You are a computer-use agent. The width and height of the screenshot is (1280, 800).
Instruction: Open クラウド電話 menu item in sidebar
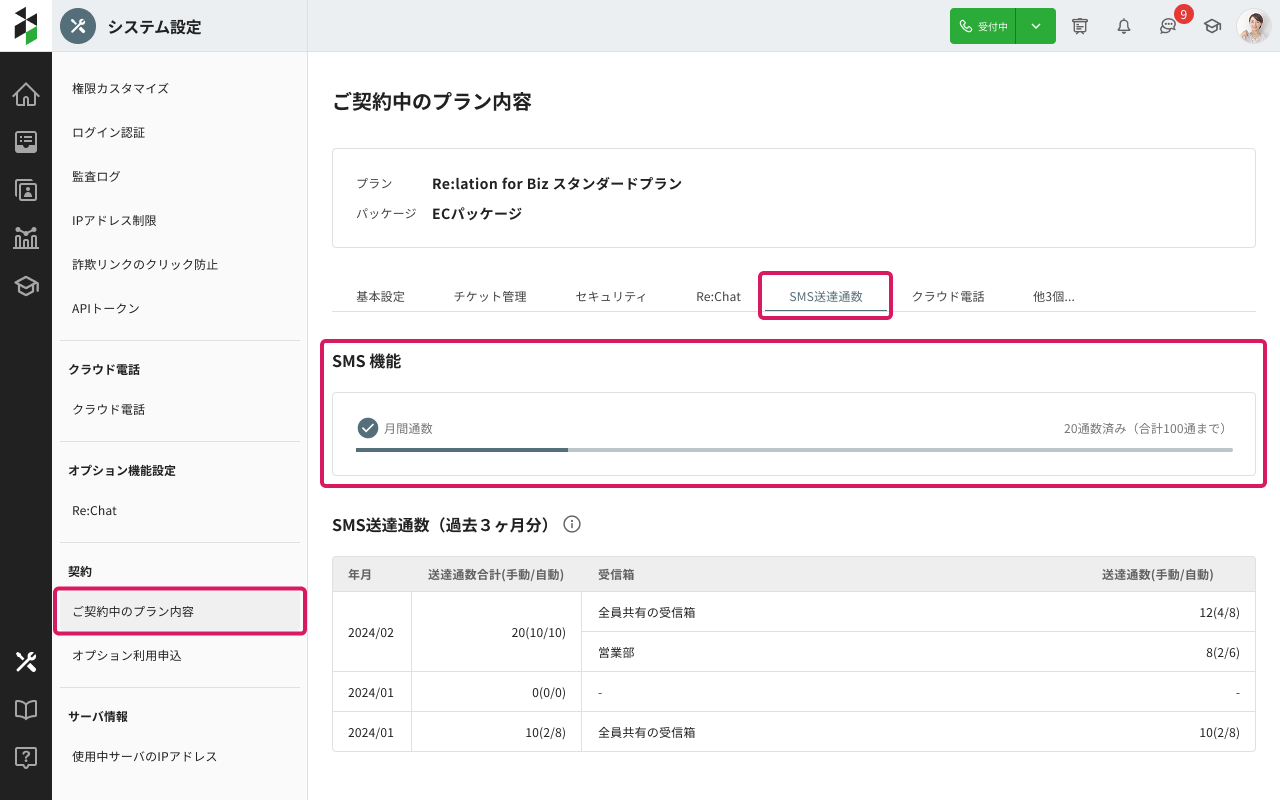click(180, 409)
